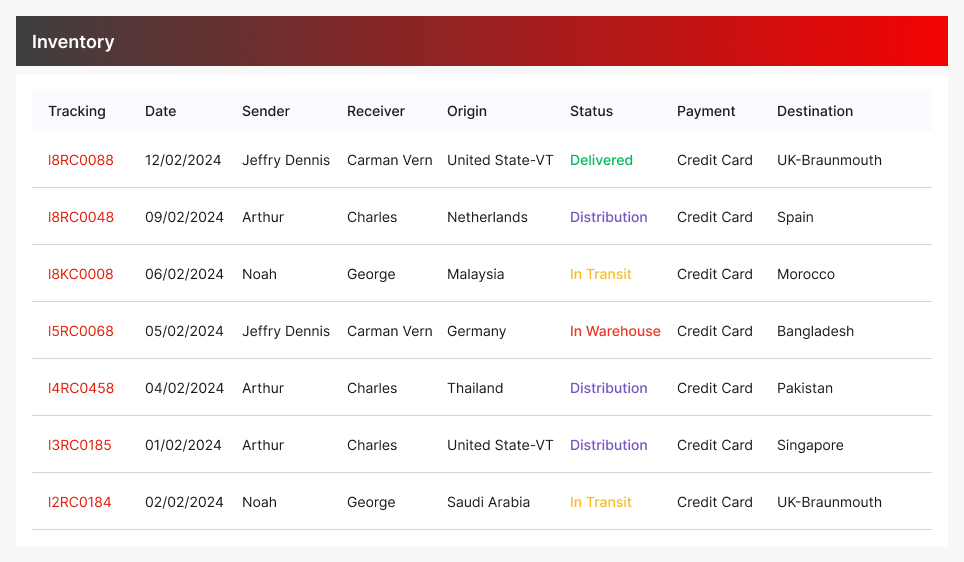Screen dimensions: 964x562
Task: Click the Payment column header
Action: pyautogui.click(x=706, y=111)
